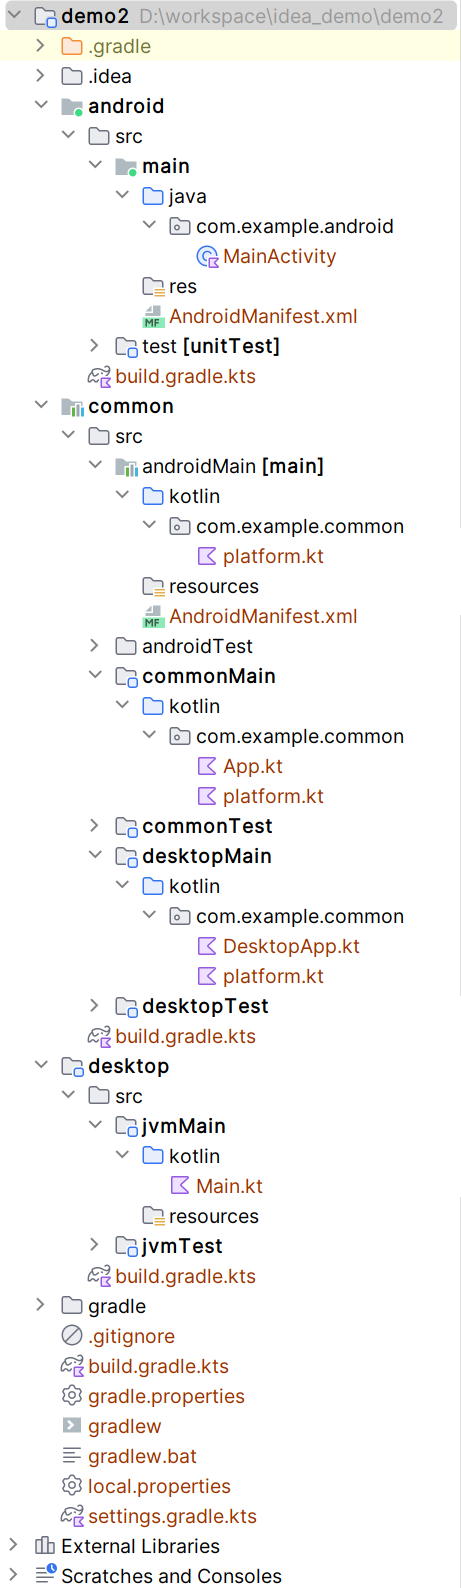
Task: Select settings.gradle.kts file
Action: (172, 1516)
